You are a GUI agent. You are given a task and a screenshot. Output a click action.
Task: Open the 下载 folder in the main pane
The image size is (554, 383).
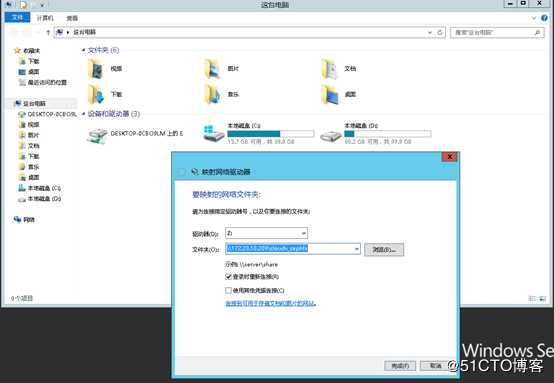pyautogui.click(x=105, y=94)
